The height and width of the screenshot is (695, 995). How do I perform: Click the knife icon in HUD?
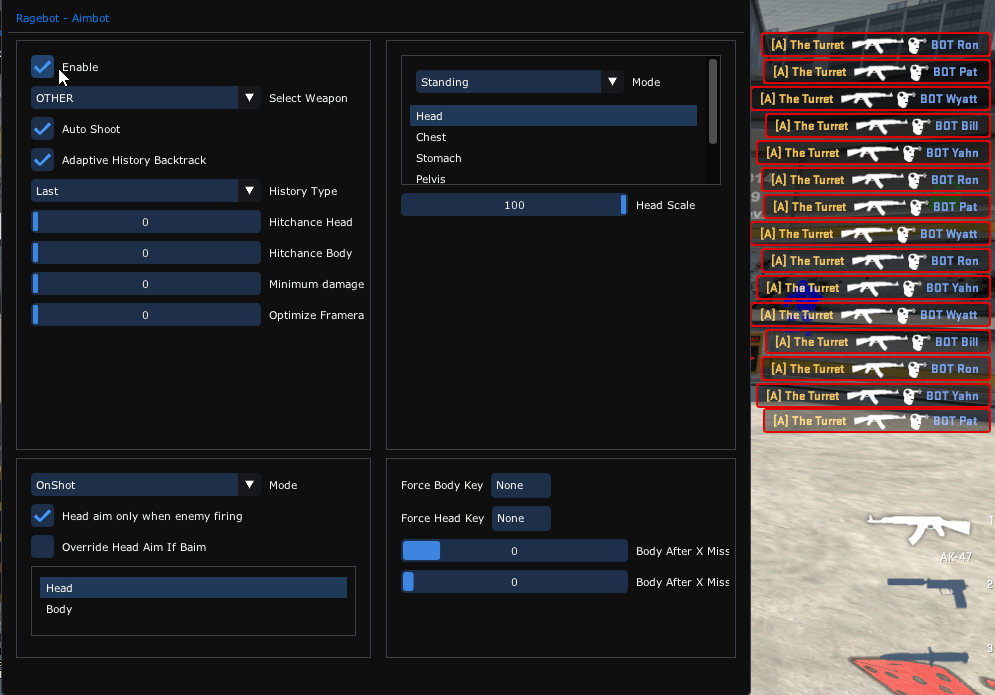tap(924, 658)
